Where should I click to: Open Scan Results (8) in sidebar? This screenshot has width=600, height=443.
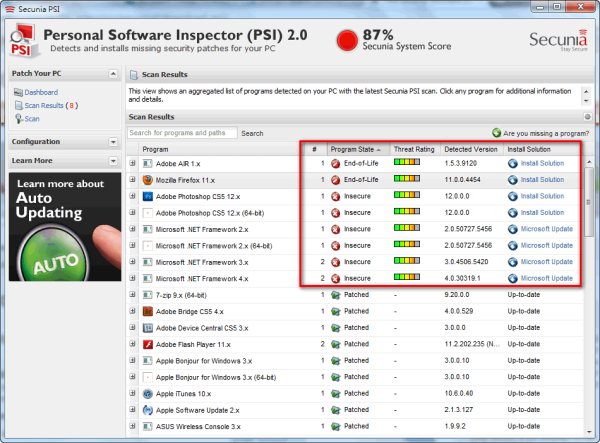(51, 106)
